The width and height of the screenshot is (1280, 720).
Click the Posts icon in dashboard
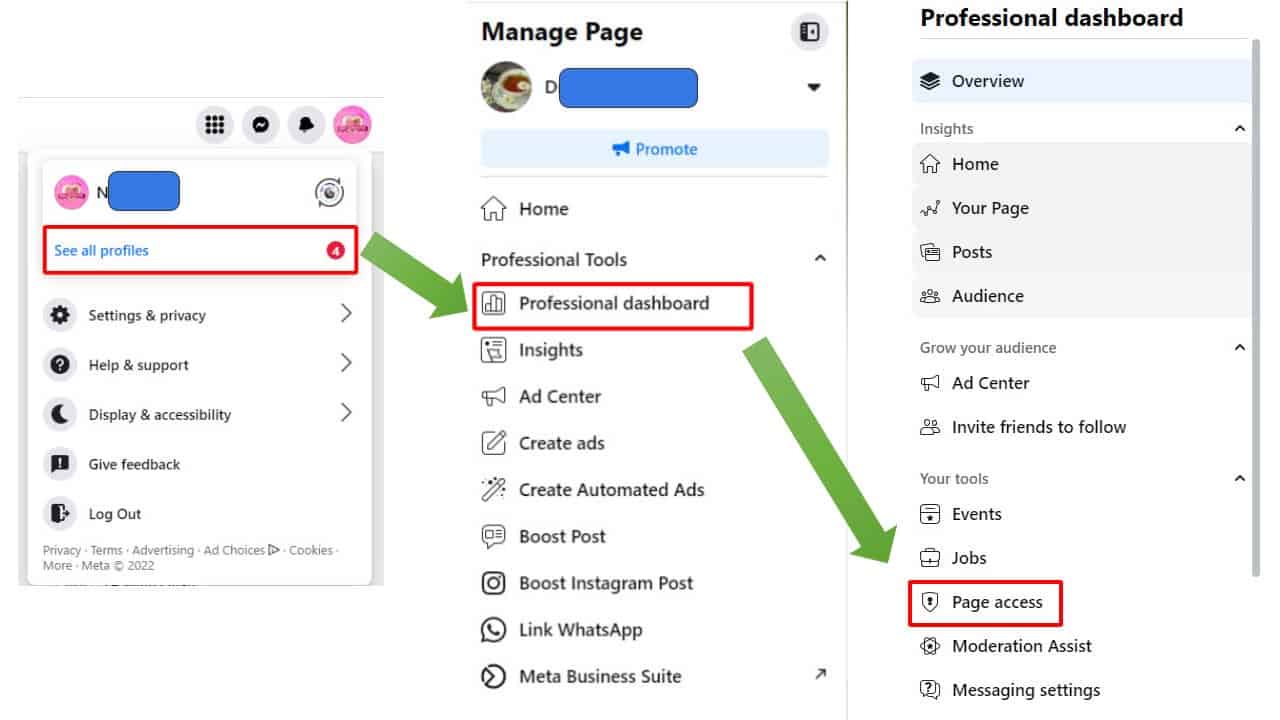click(930, 252)
